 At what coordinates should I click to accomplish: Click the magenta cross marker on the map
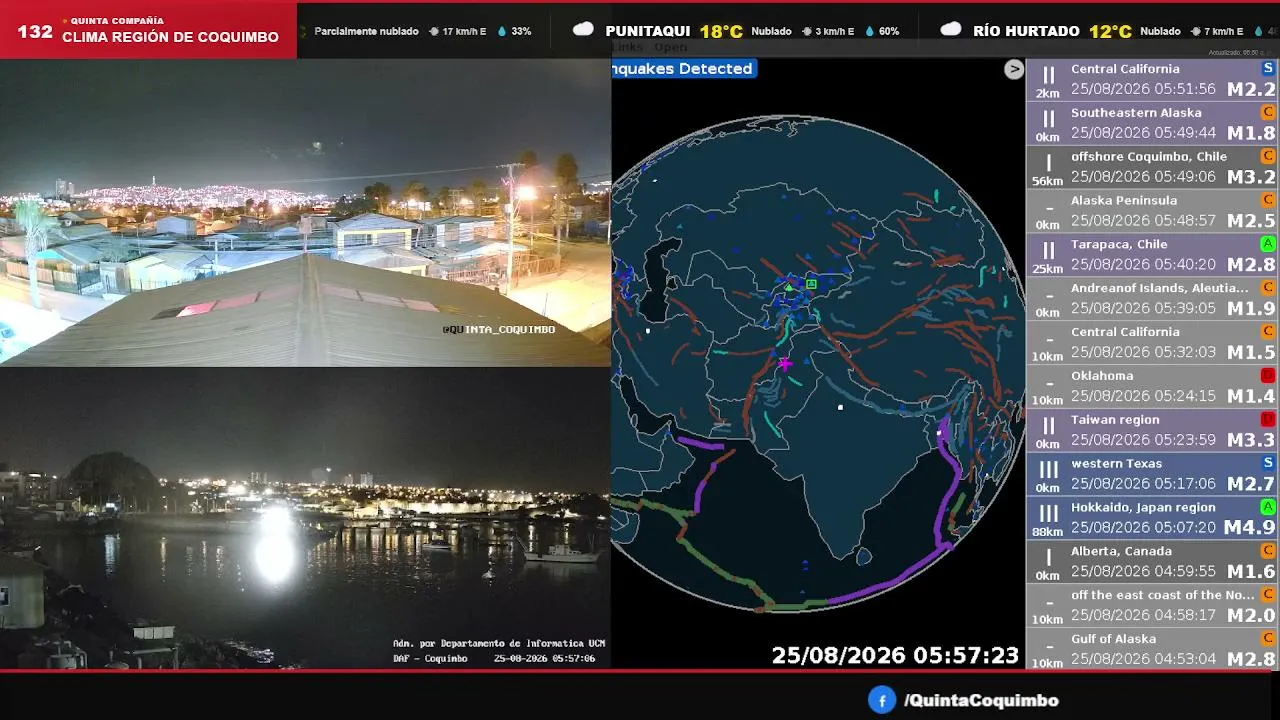785,364
